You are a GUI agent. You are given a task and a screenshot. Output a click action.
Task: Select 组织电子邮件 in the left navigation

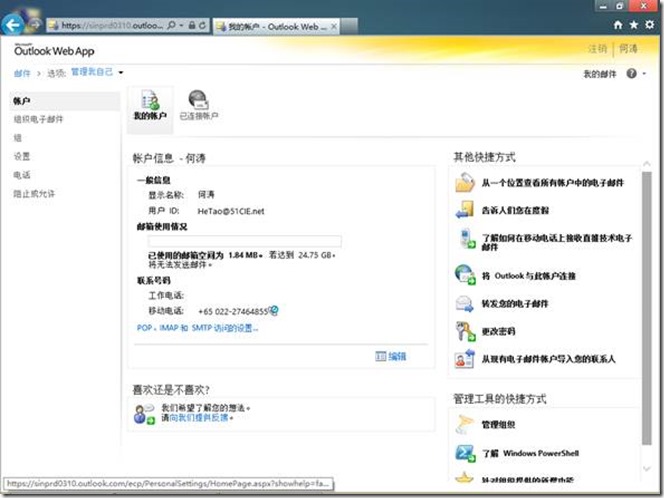point(38,119)
